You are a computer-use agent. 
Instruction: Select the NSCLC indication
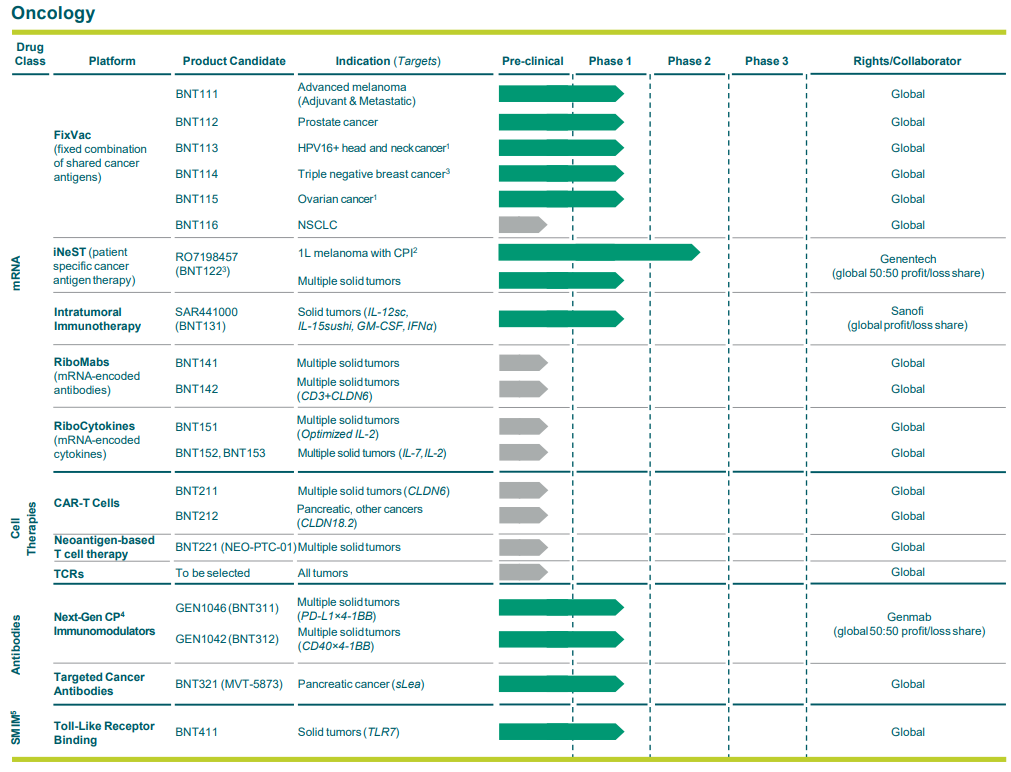click(x=317, y=225)
